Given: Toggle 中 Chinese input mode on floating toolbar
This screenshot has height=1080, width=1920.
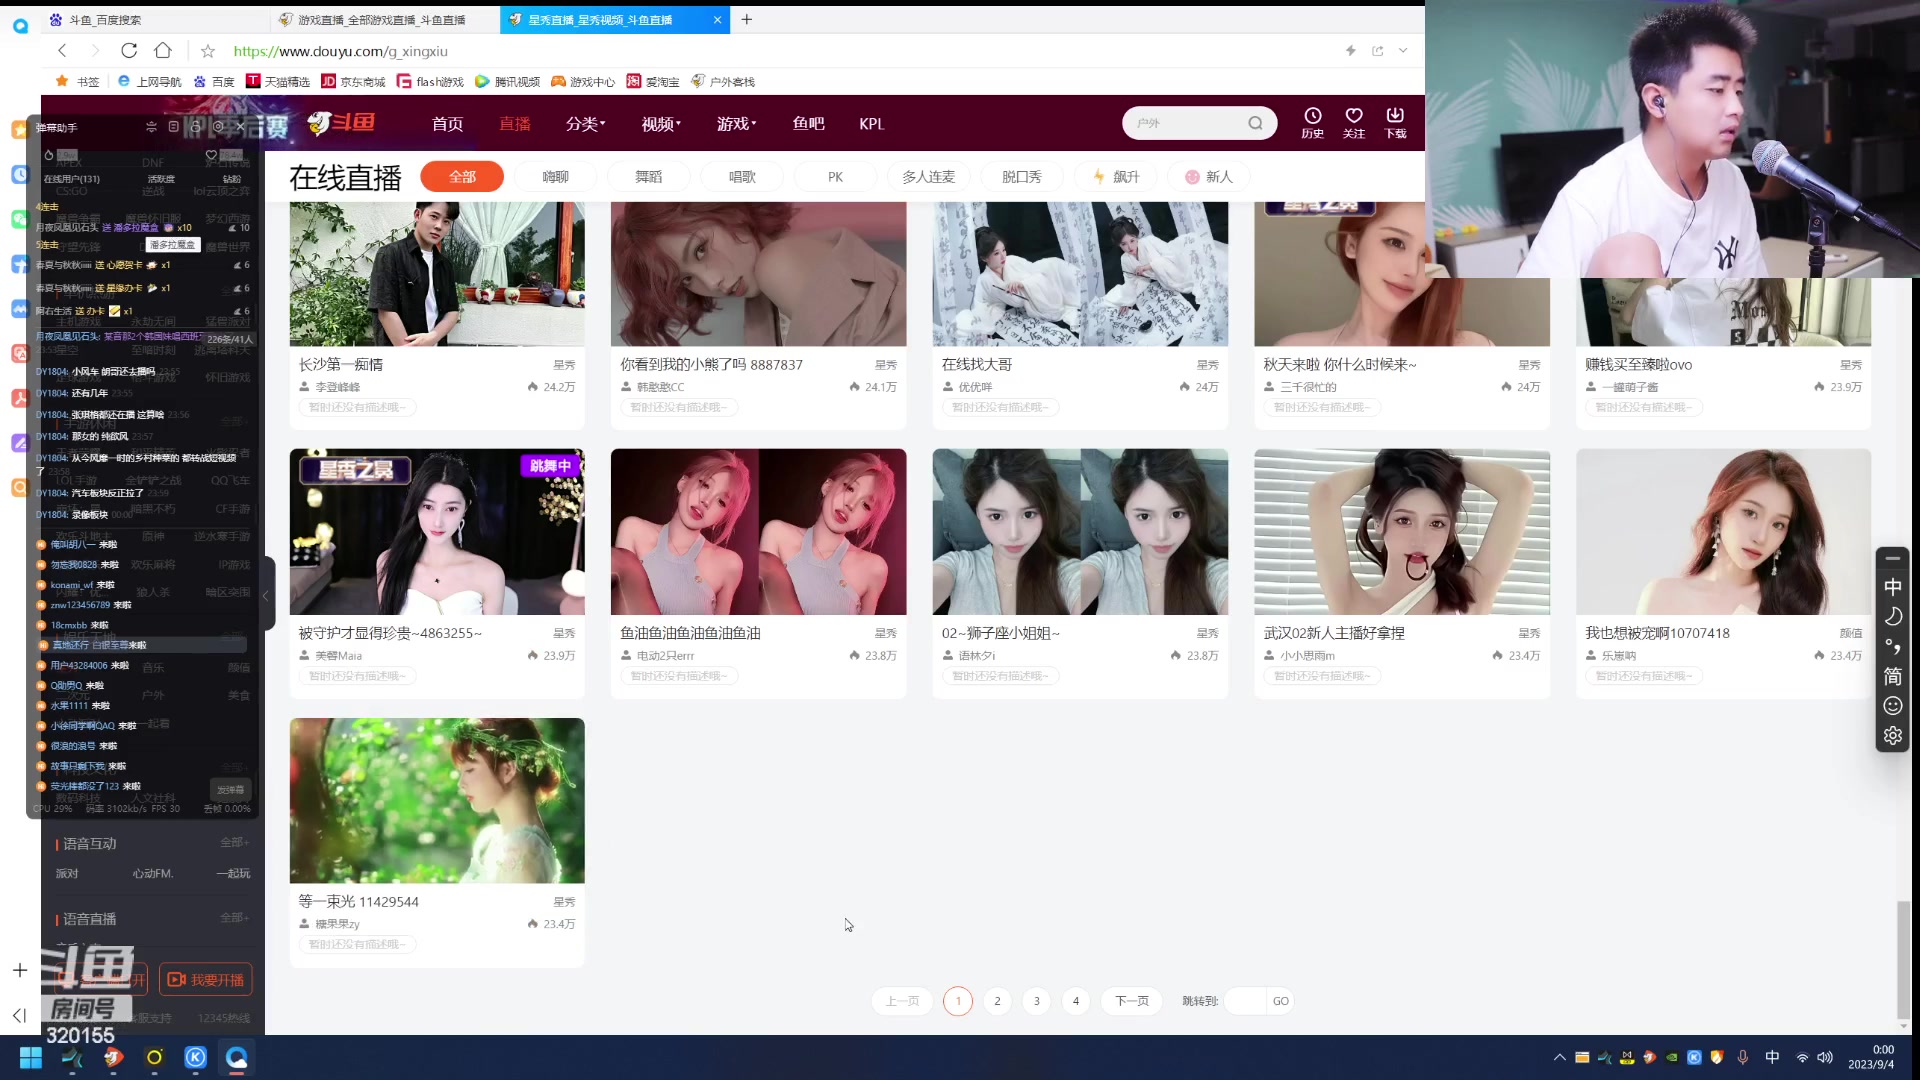Looking at the screenshot, I should pos(1892,587).
